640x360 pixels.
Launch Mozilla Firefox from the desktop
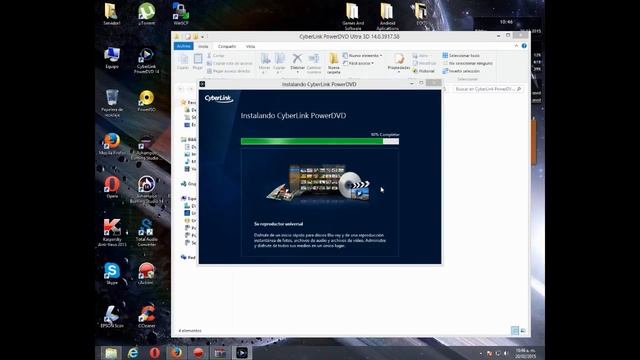coord(112,144)
